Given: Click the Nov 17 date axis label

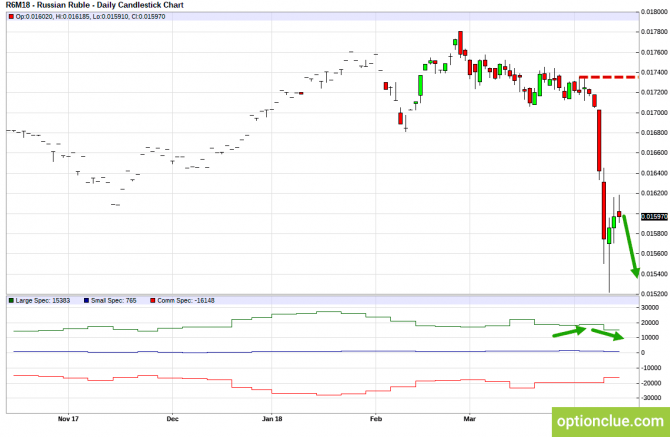Looking at the screenshot, I should (x=68, y=419).
